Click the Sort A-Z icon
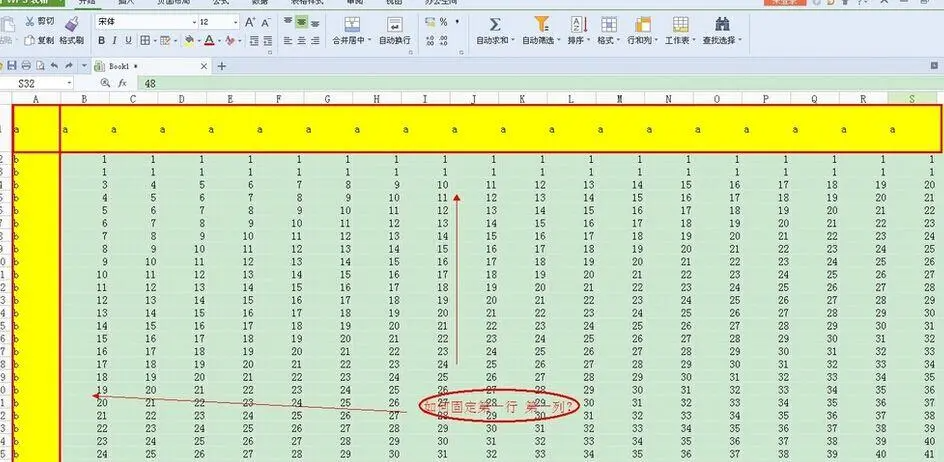 579,24
